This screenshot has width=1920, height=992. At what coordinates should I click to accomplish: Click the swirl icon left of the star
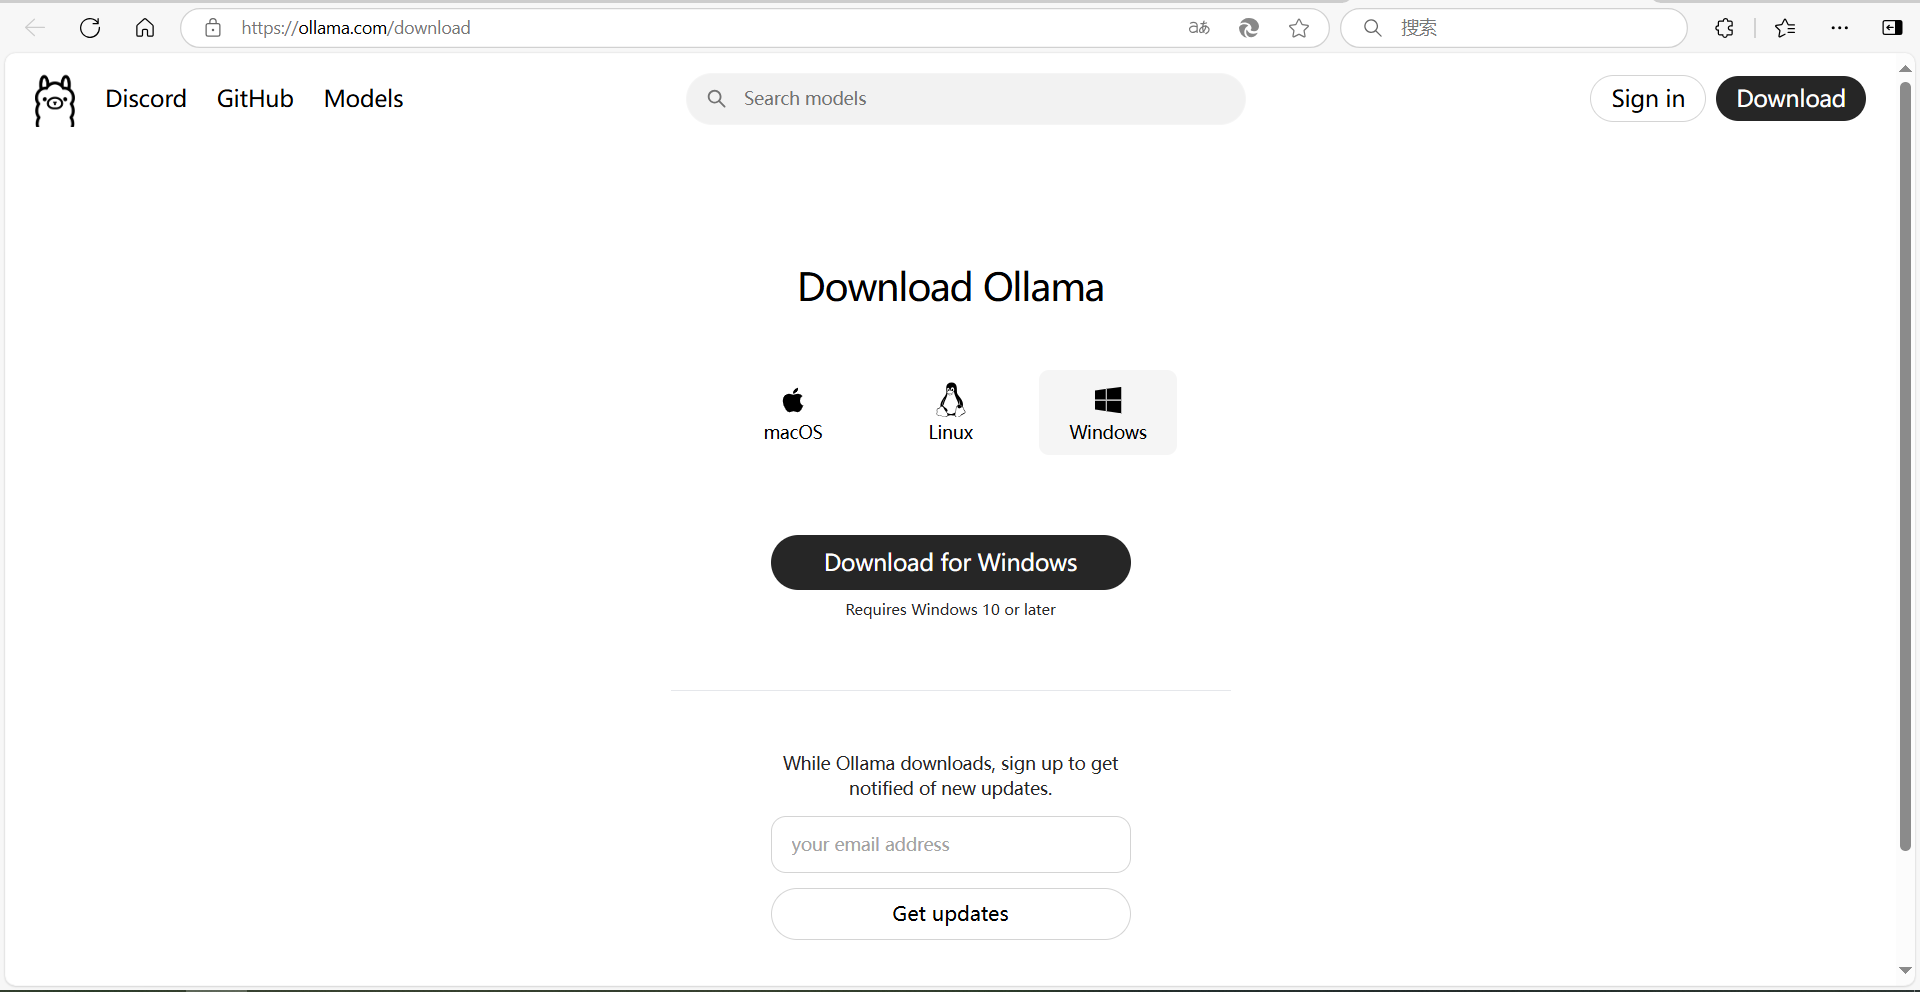[1249, 28]
